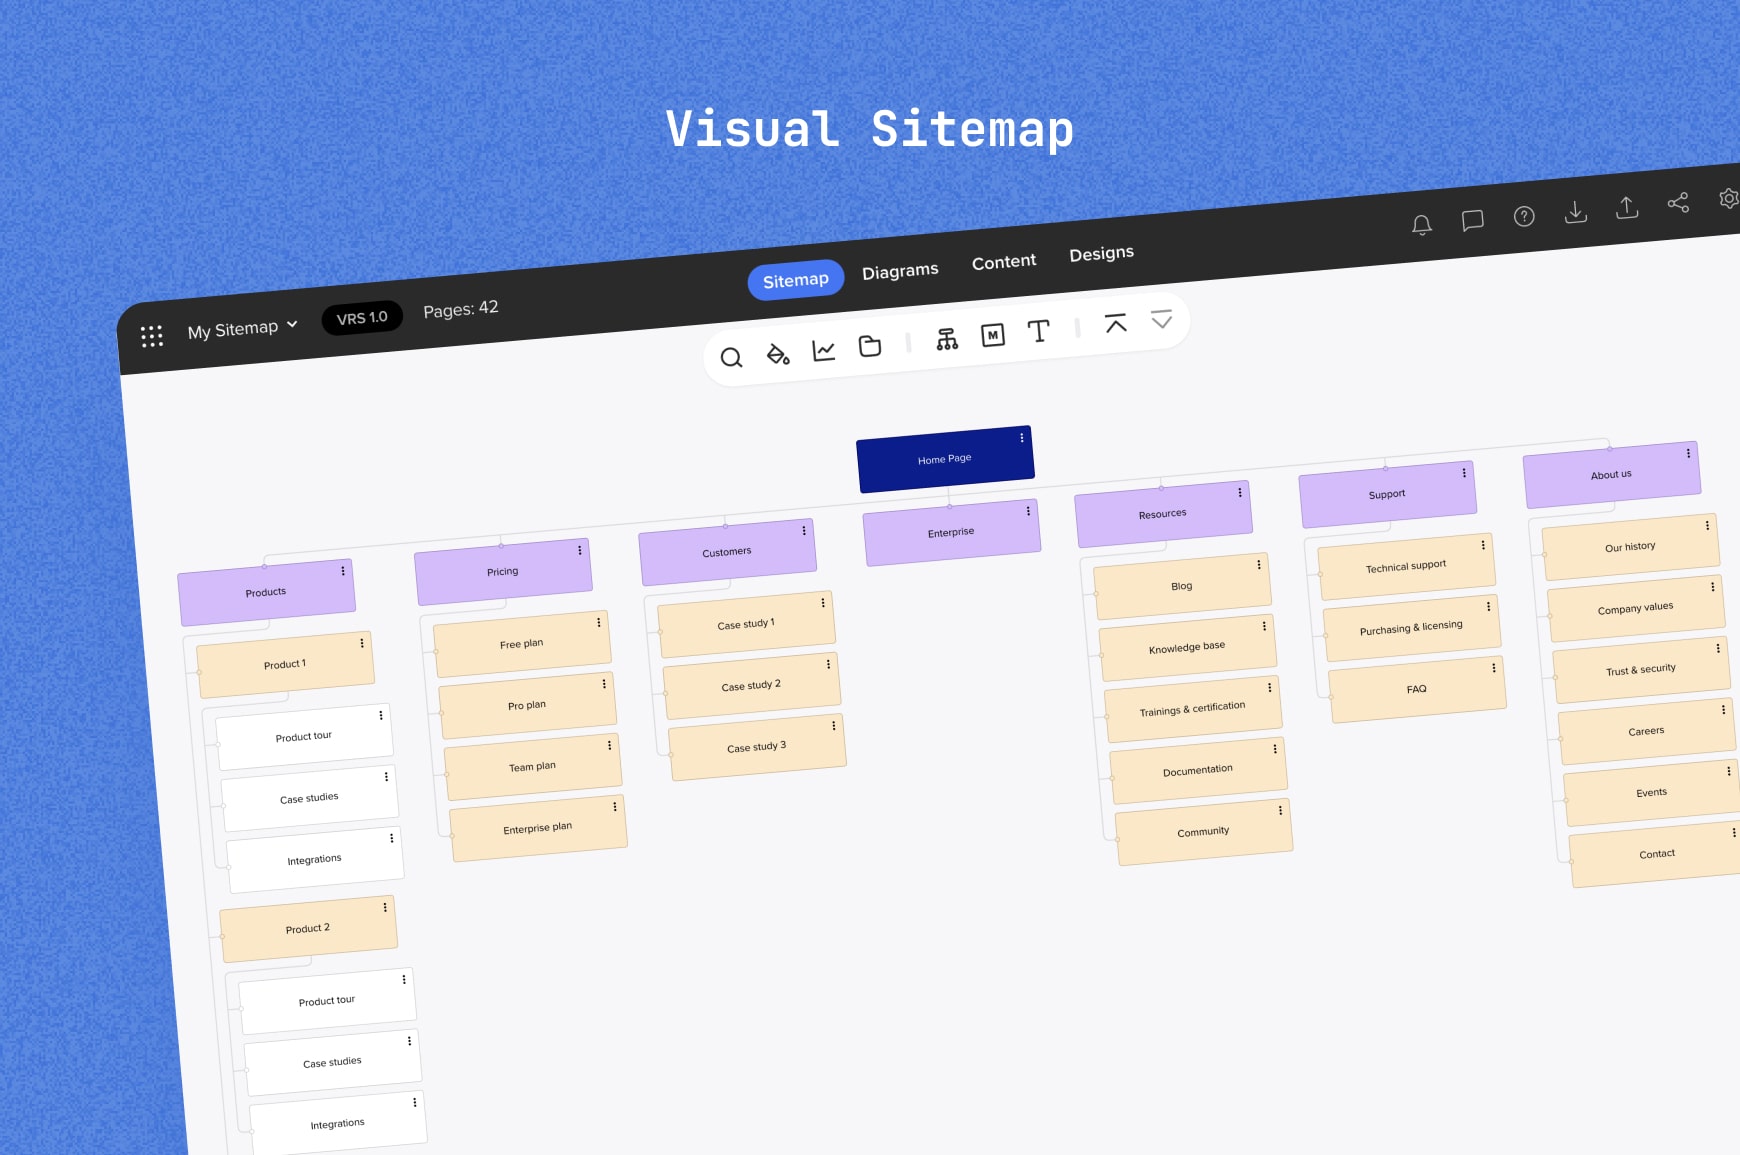
Task: Expand the My Sitemap dropdown
Action: [x=242, y=329]
